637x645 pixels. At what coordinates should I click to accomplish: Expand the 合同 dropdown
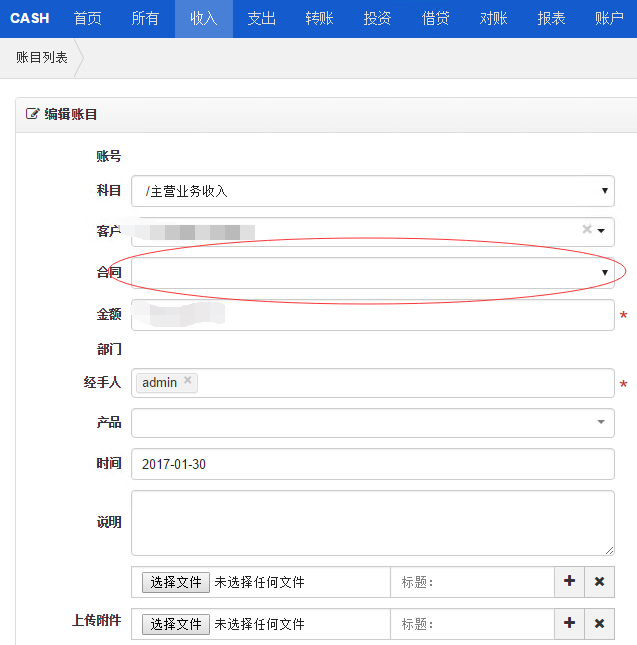[372, 273]
